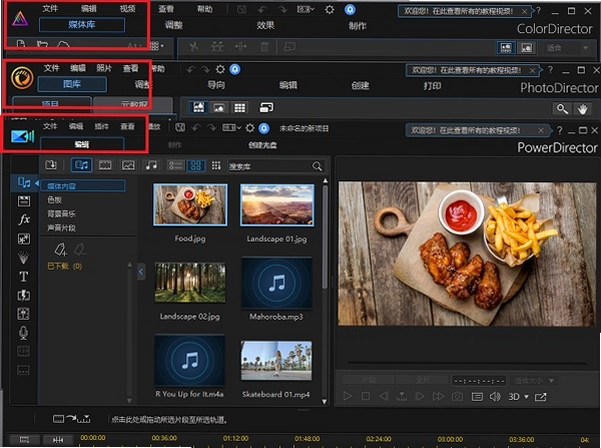Click ColorDirector scissors cut icon
Image resolution: width=601 pixels, height=448 pixels.
point(194,47)
